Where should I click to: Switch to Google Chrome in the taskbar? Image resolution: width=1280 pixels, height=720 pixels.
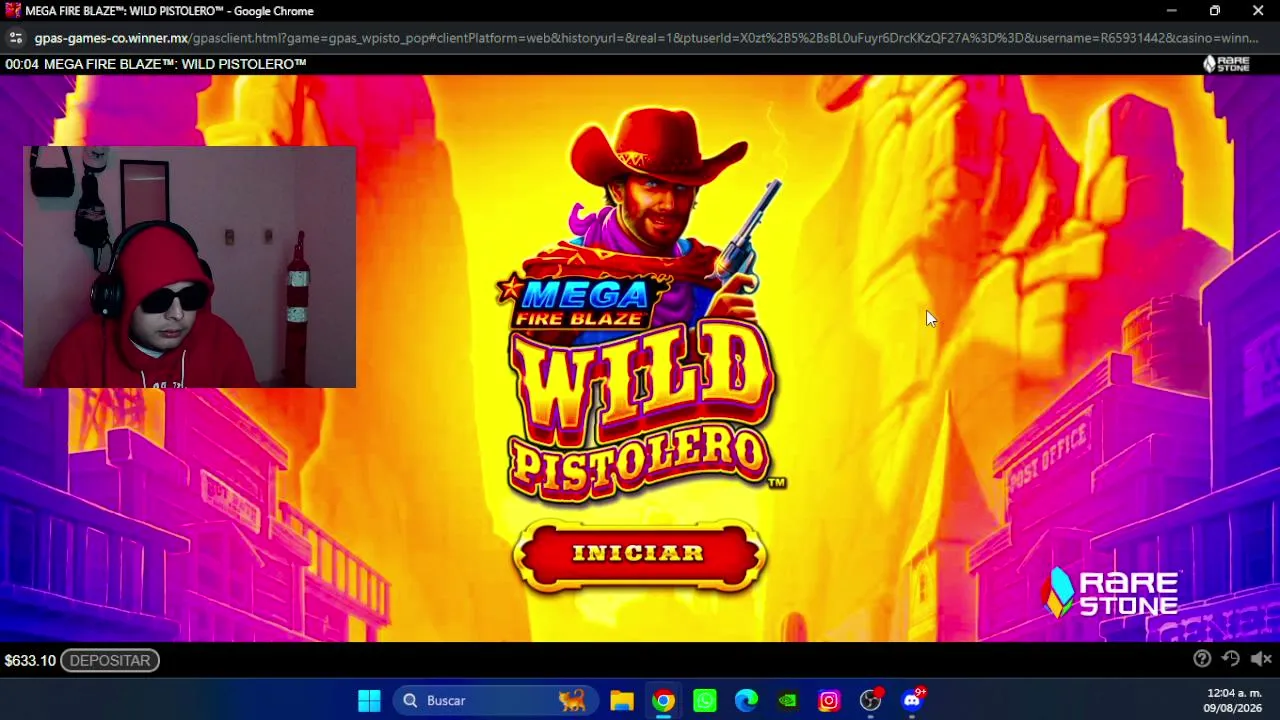point(664,701)
